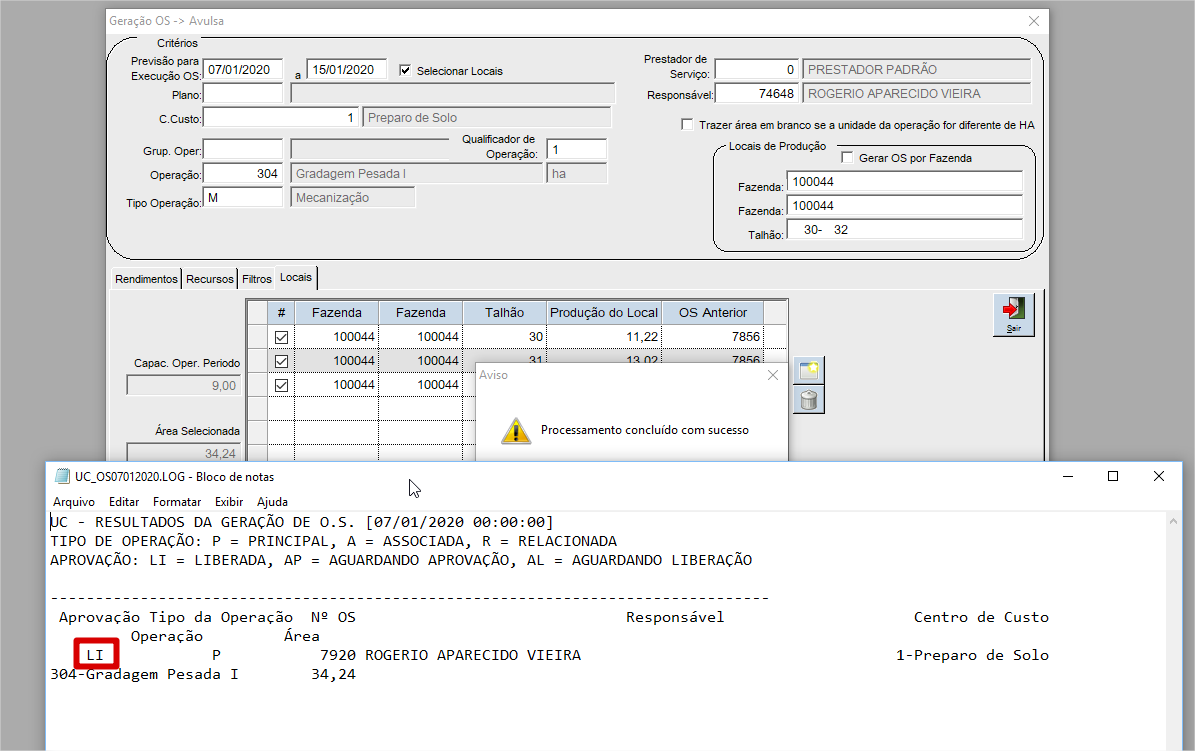This screenshot has width=1195, height=751.
Task: Uncheck the row with Talhão 30
Action: 281,337
